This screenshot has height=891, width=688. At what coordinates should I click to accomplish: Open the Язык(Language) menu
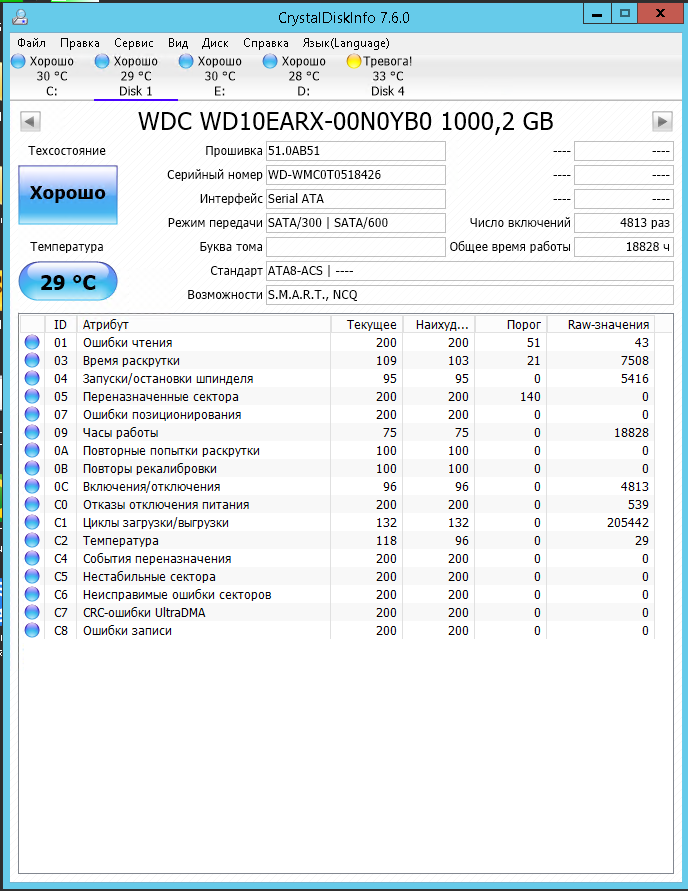point(346,43)
